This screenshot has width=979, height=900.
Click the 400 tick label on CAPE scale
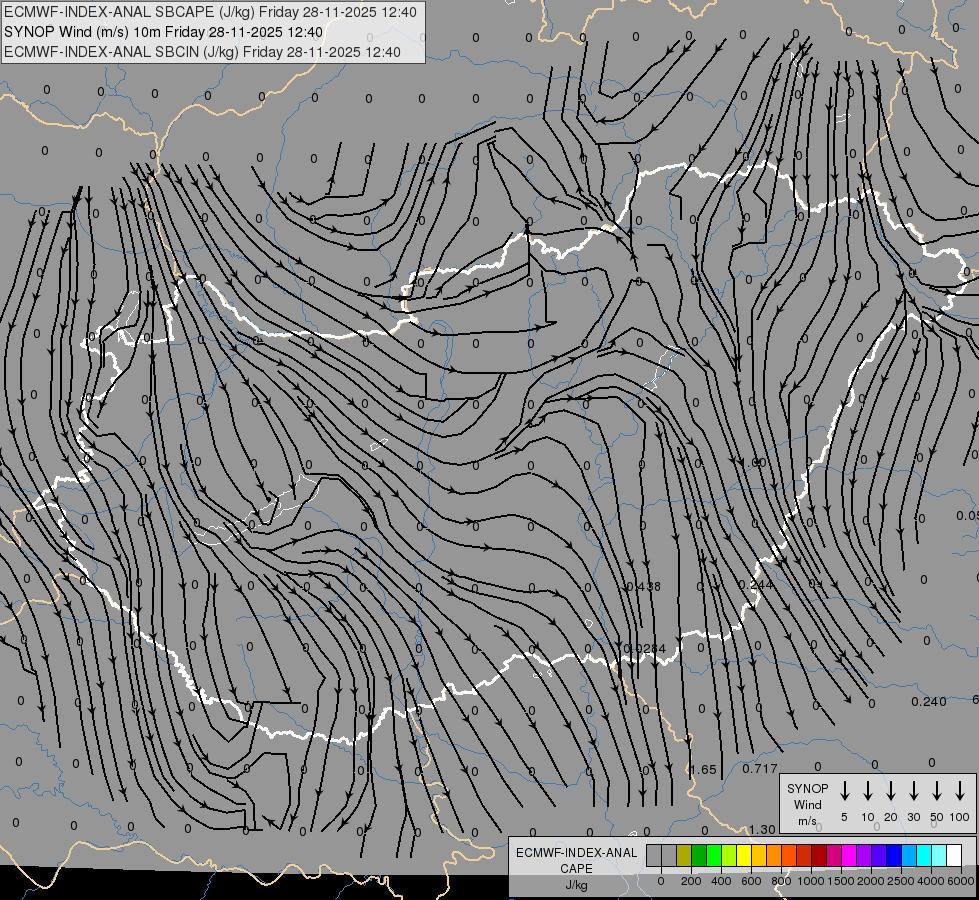[721, 881]
